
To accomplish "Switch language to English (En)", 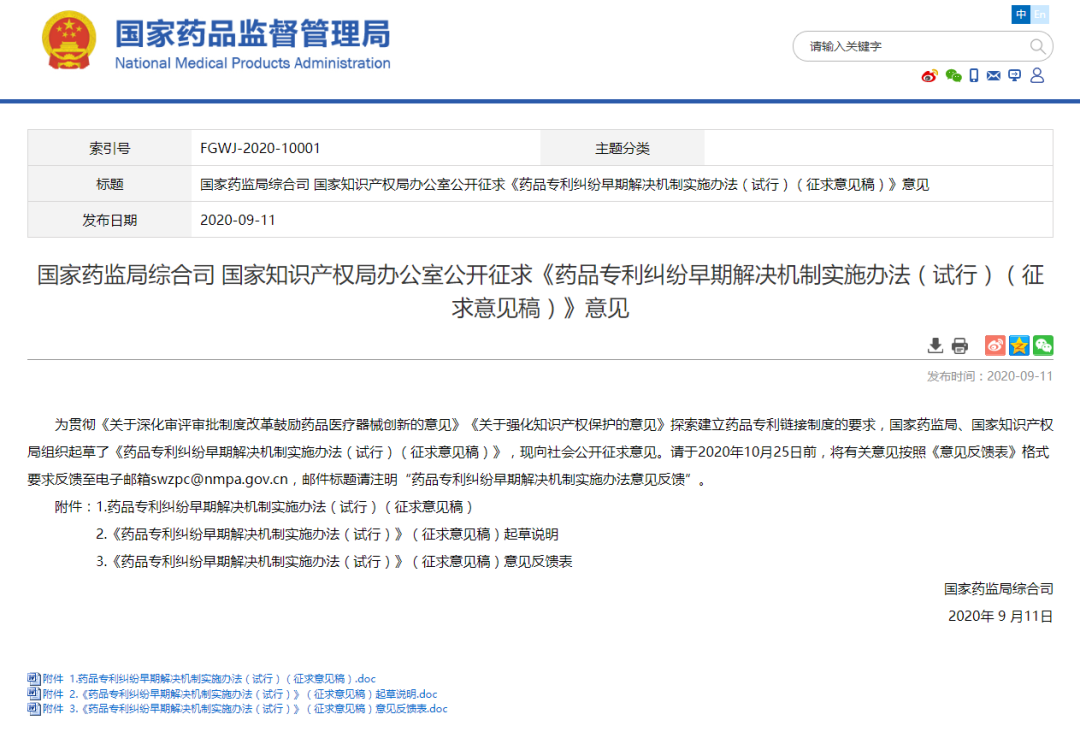I will pyautogui.click(x=1039, y=14).
